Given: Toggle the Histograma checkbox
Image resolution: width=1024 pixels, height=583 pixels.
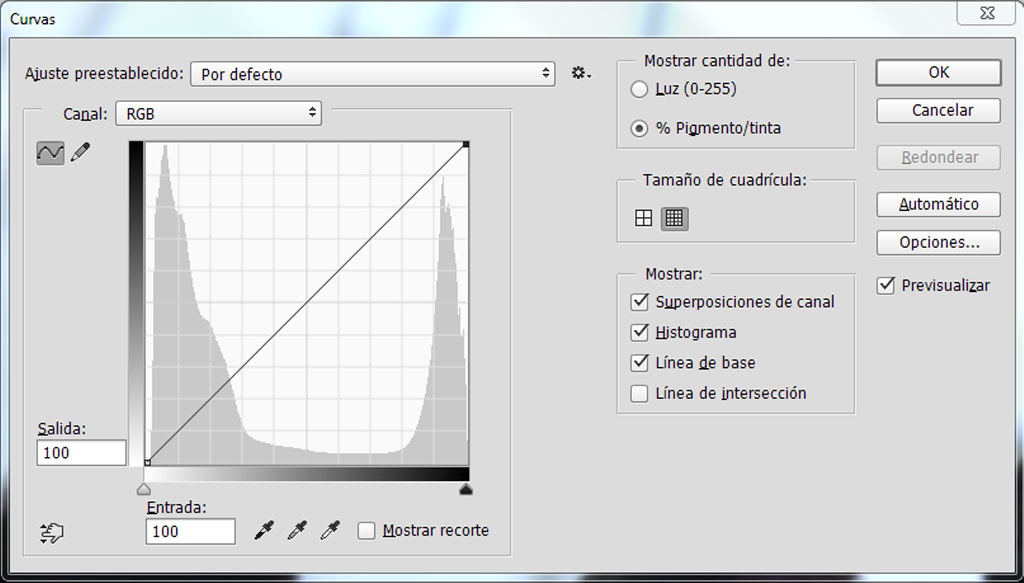Looking at the screenshot, I should tap(639, 332).
